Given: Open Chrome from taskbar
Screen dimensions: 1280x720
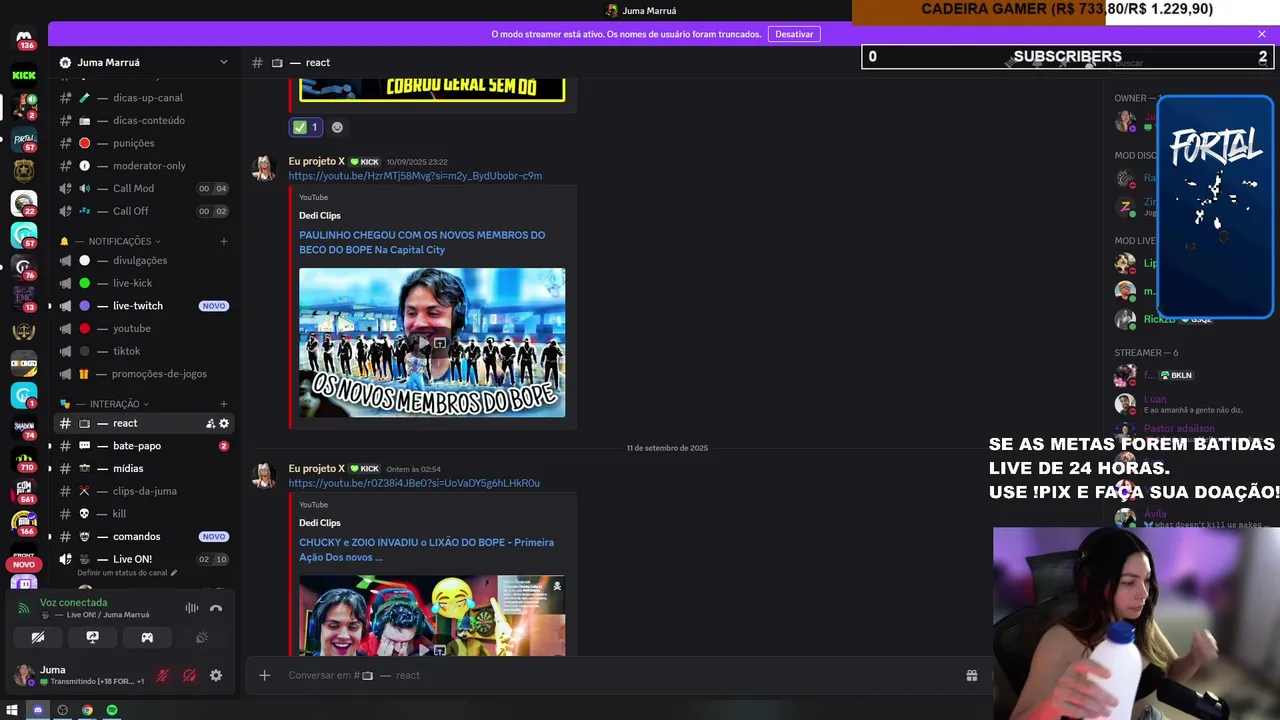Looking at the screenshot, I should pos(87,710).
